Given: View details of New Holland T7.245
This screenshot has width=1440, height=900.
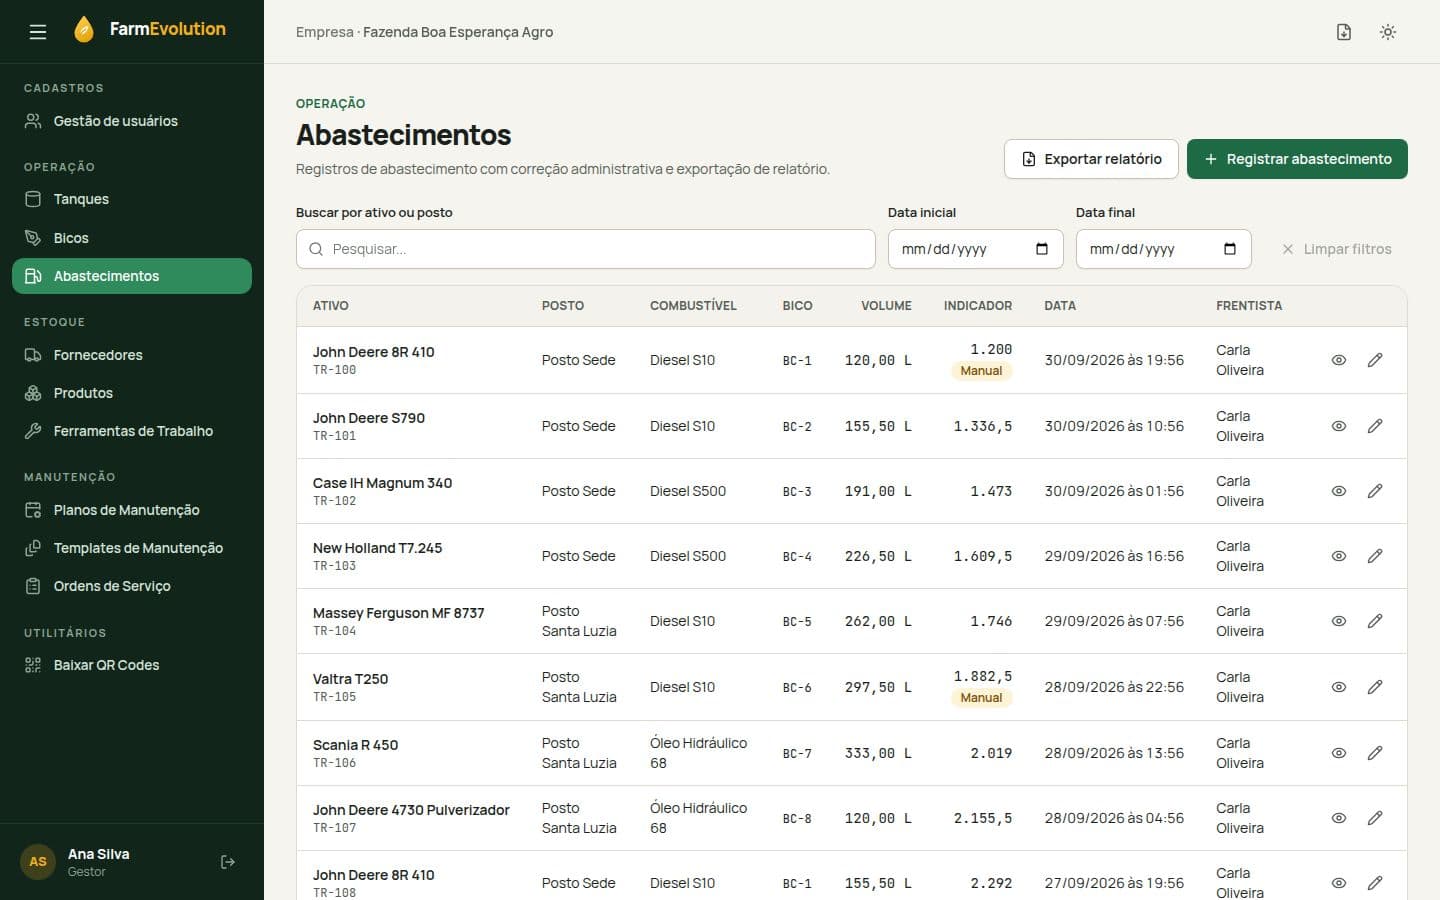Looking at the screenshot, I should point(1339,556).
